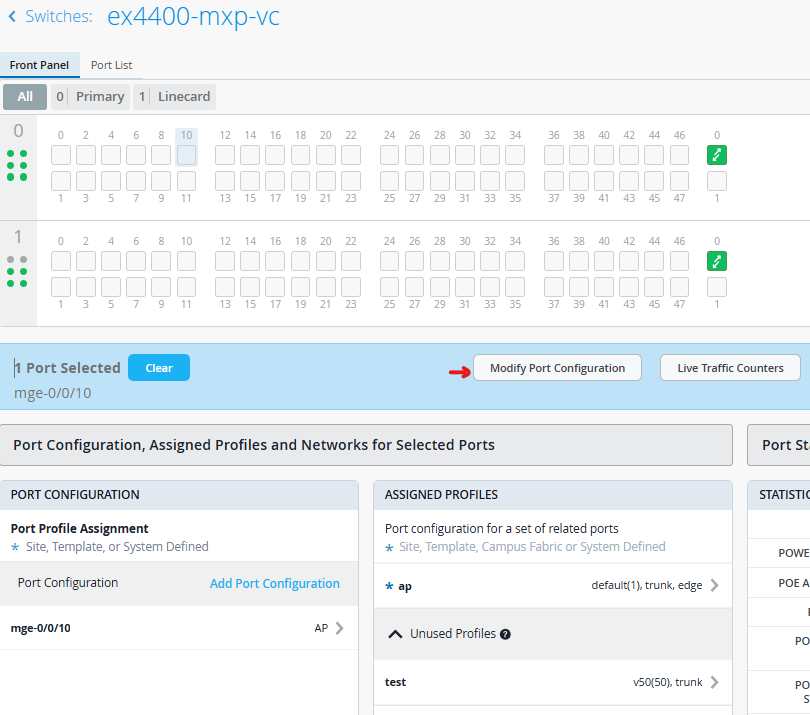Screen dimensions: 810x715
Task: Select port 20 on member 1
Action: pos(326,261)
